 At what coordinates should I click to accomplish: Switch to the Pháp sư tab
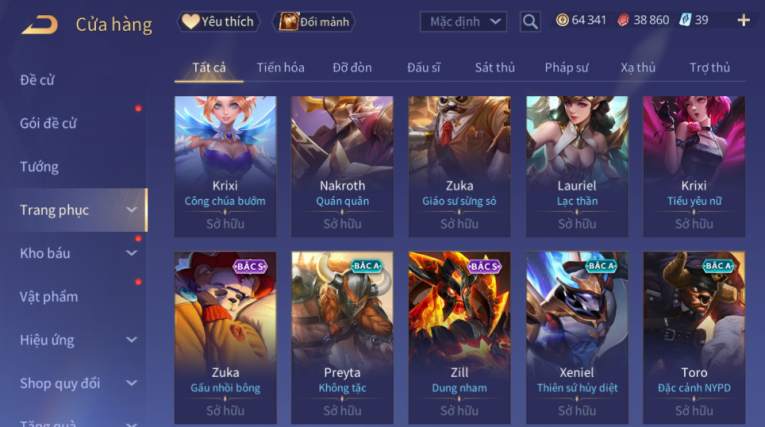tap(566, 67)
